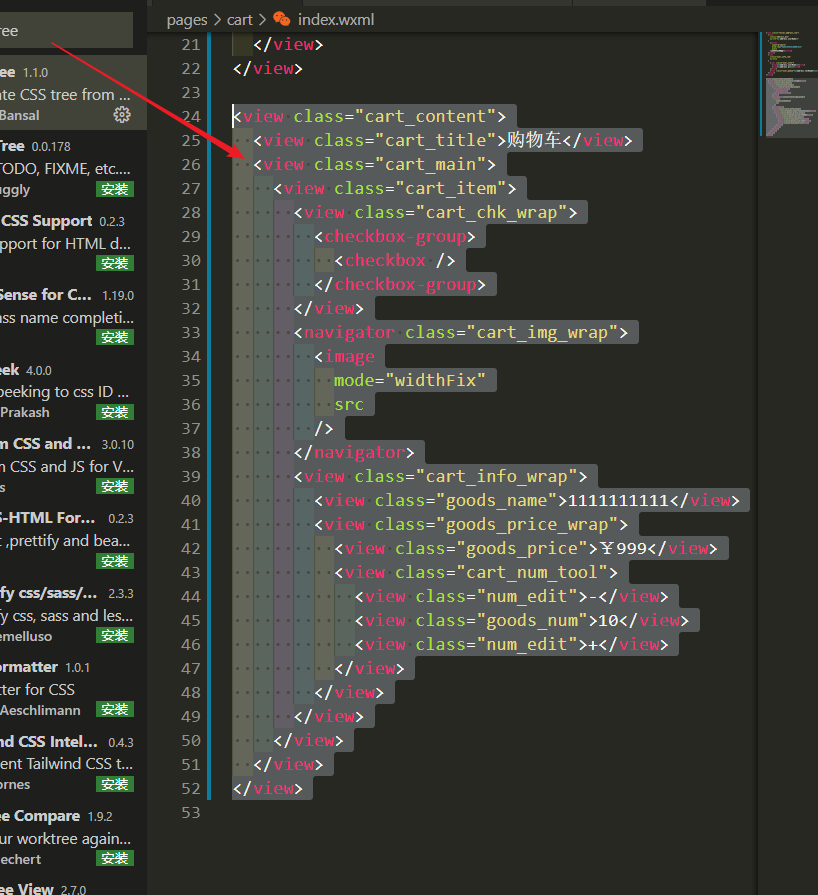The height and width of the screenshot is (895, 818).
Task: Install the CSS Support 0.2.3 extension
Action: [115, 263]
